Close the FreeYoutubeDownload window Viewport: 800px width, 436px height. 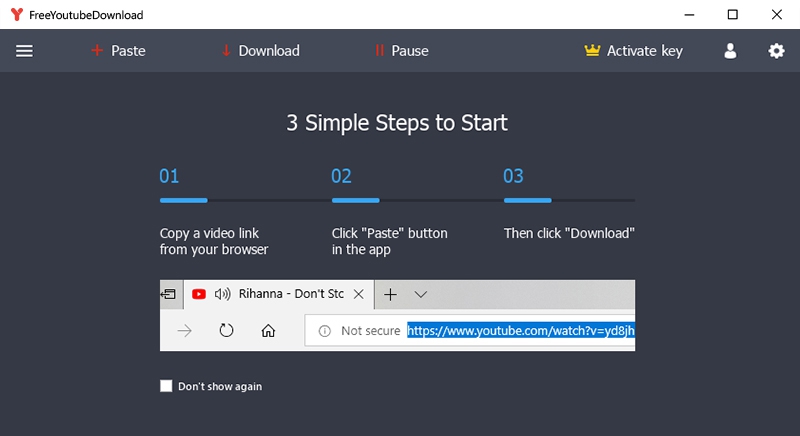(x=777, y=14)
